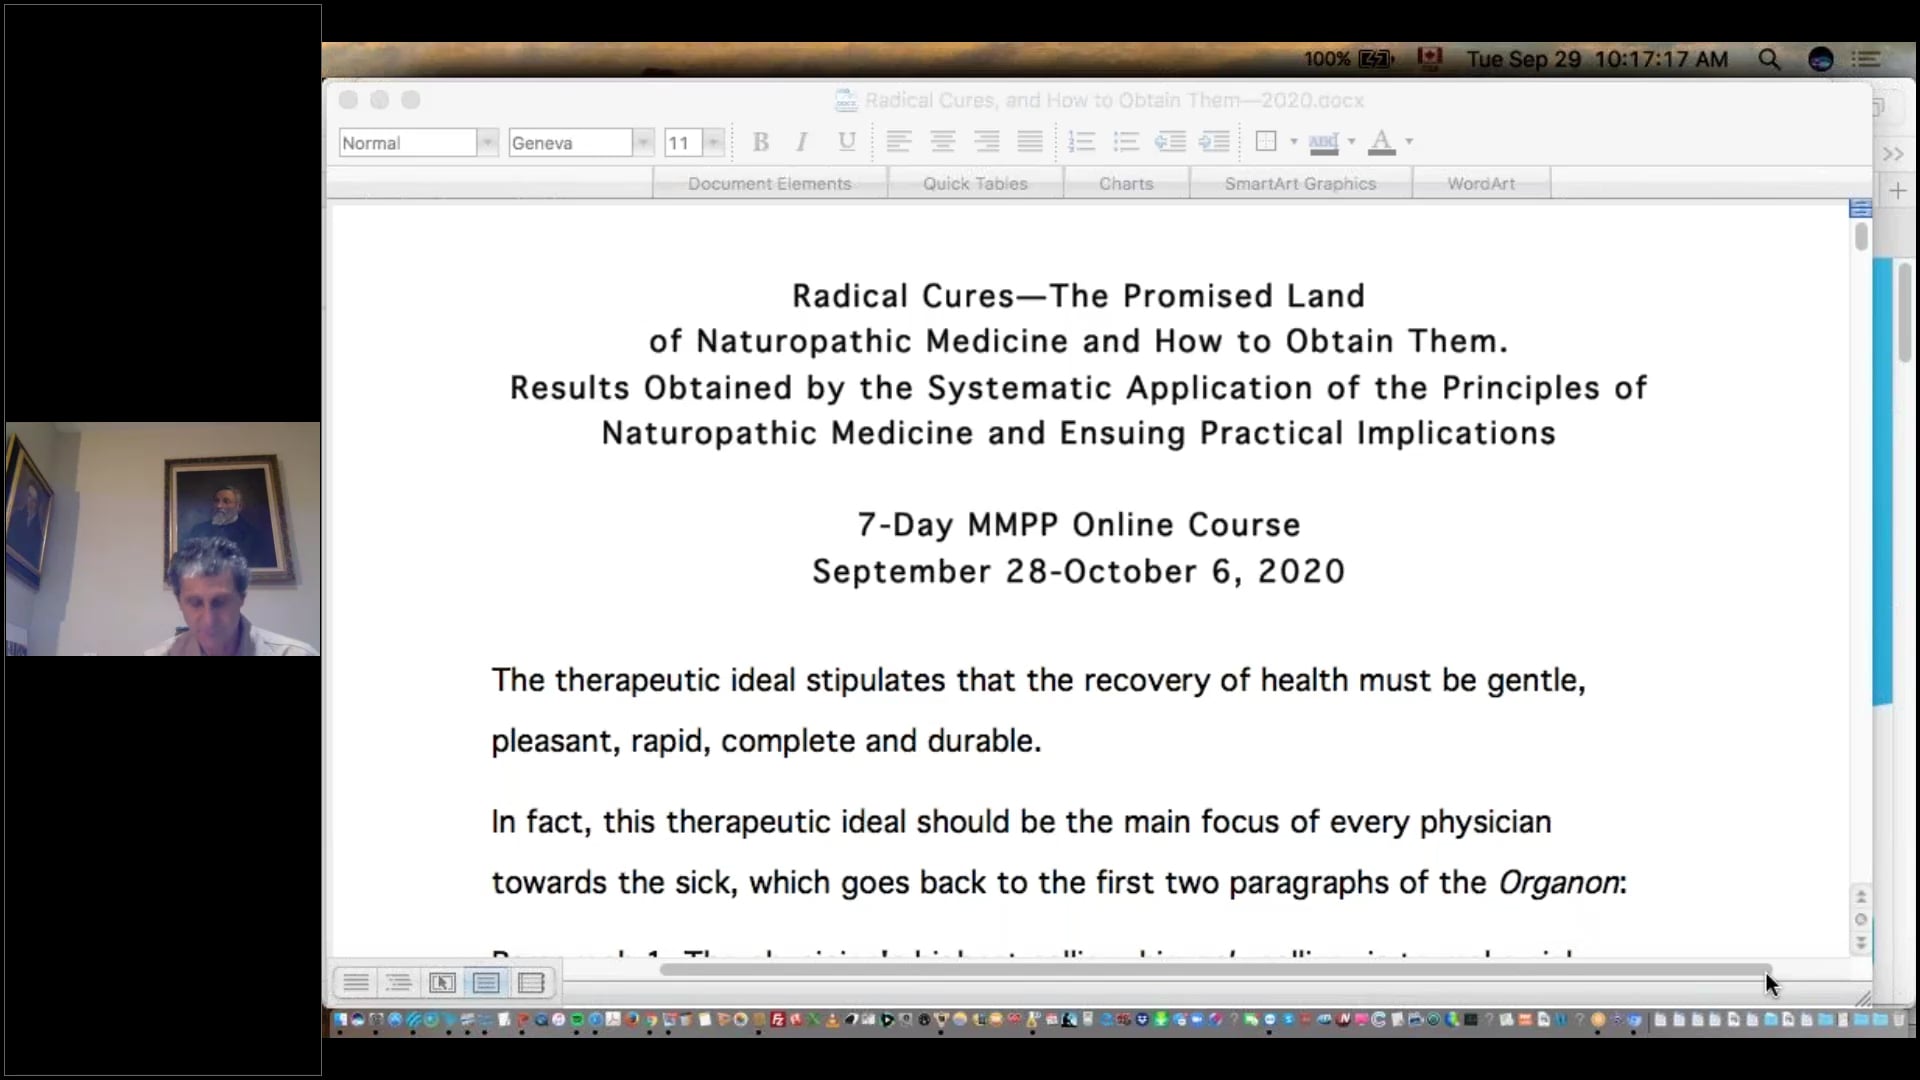Image resolution: width=1920 pixels, height=1080 pixels.
Task: Increase the paragraph indent
Action: 1216,142
